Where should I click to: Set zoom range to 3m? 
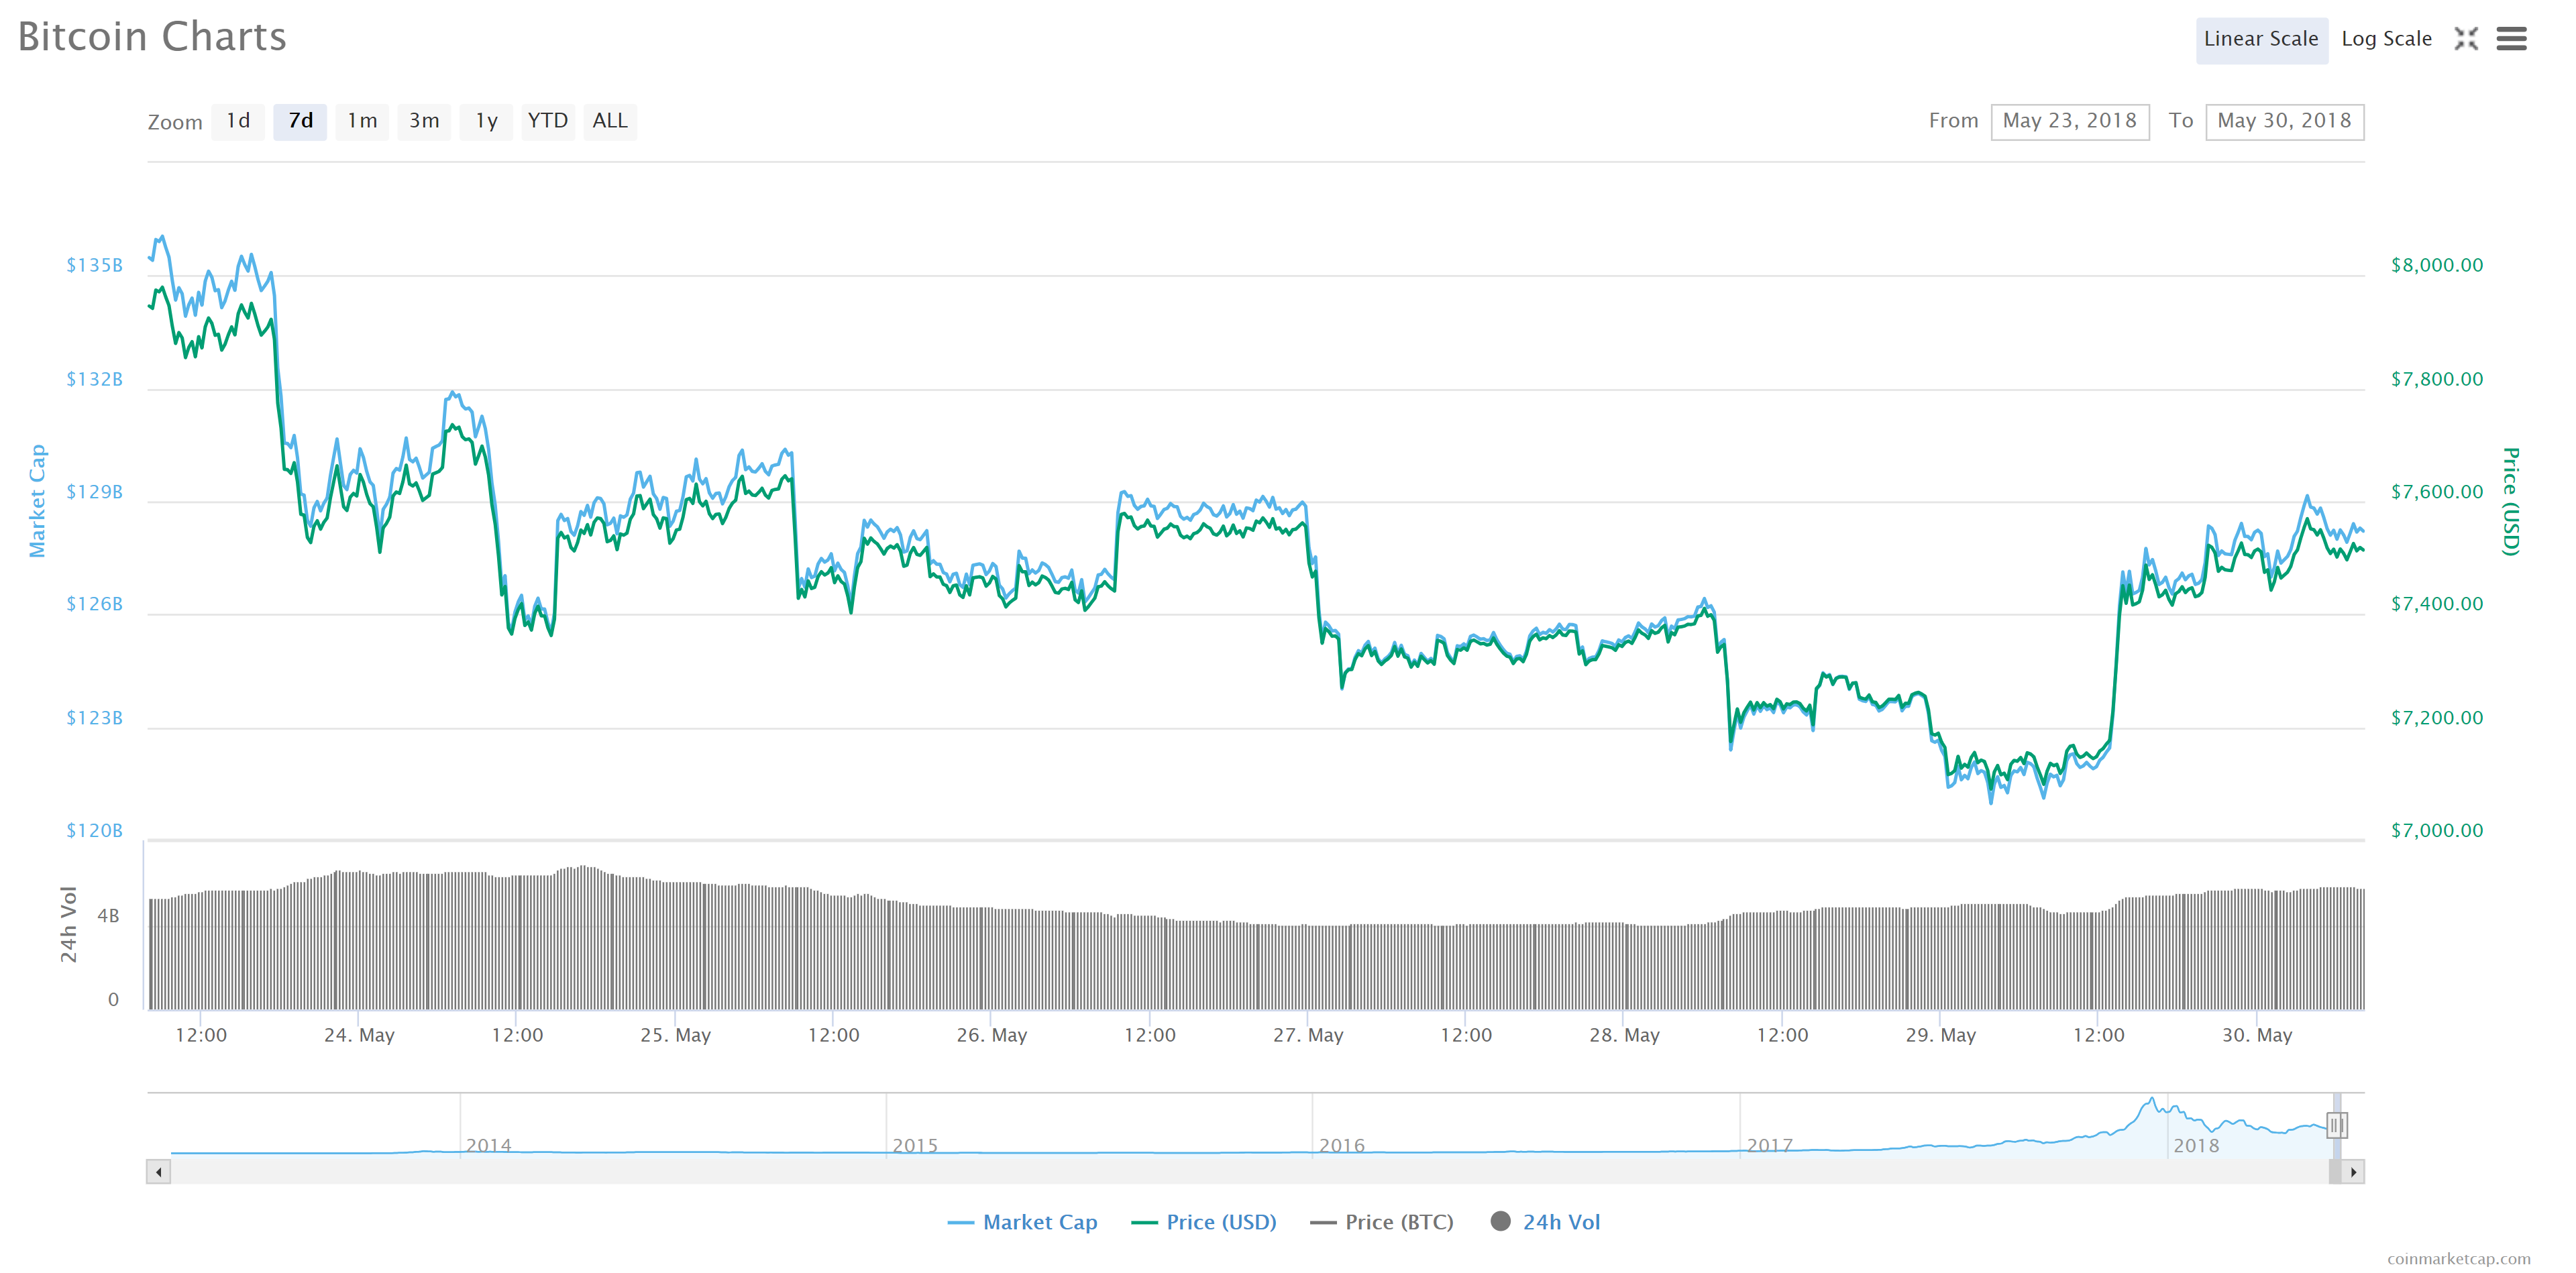pyautogui.click(x=424, y=121)
